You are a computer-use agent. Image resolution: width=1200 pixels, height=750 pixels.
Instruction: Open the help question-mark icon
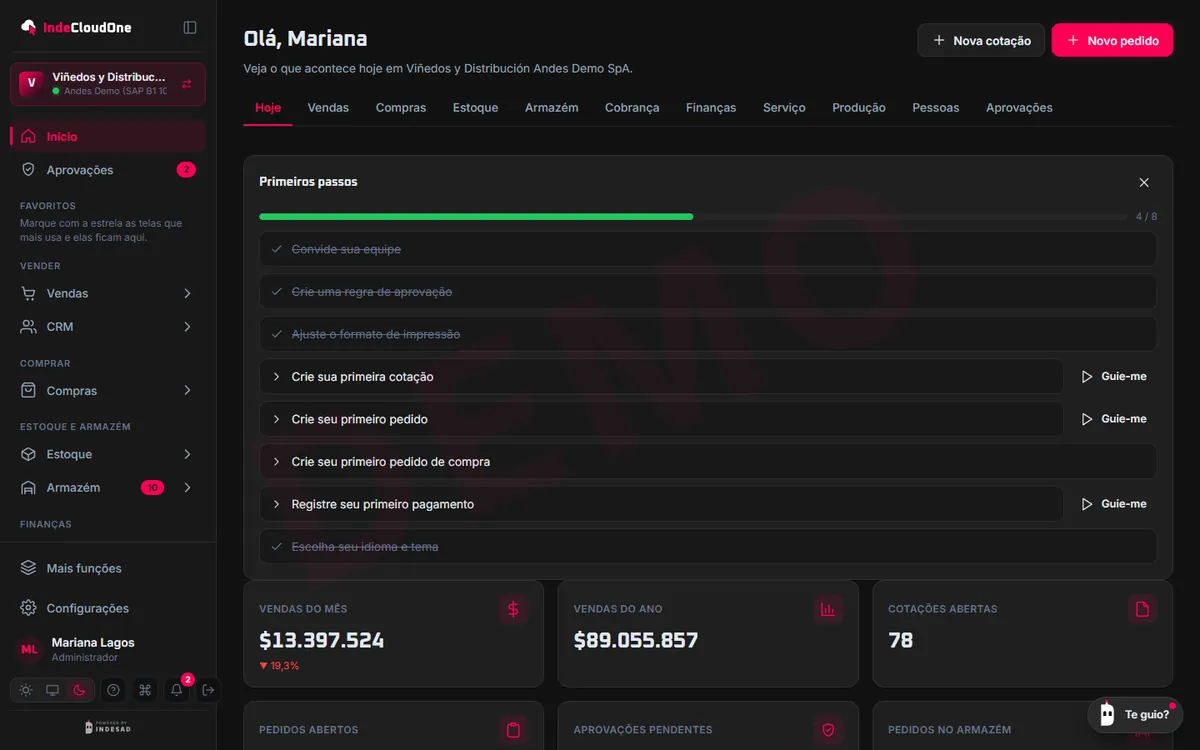[113, 690]
